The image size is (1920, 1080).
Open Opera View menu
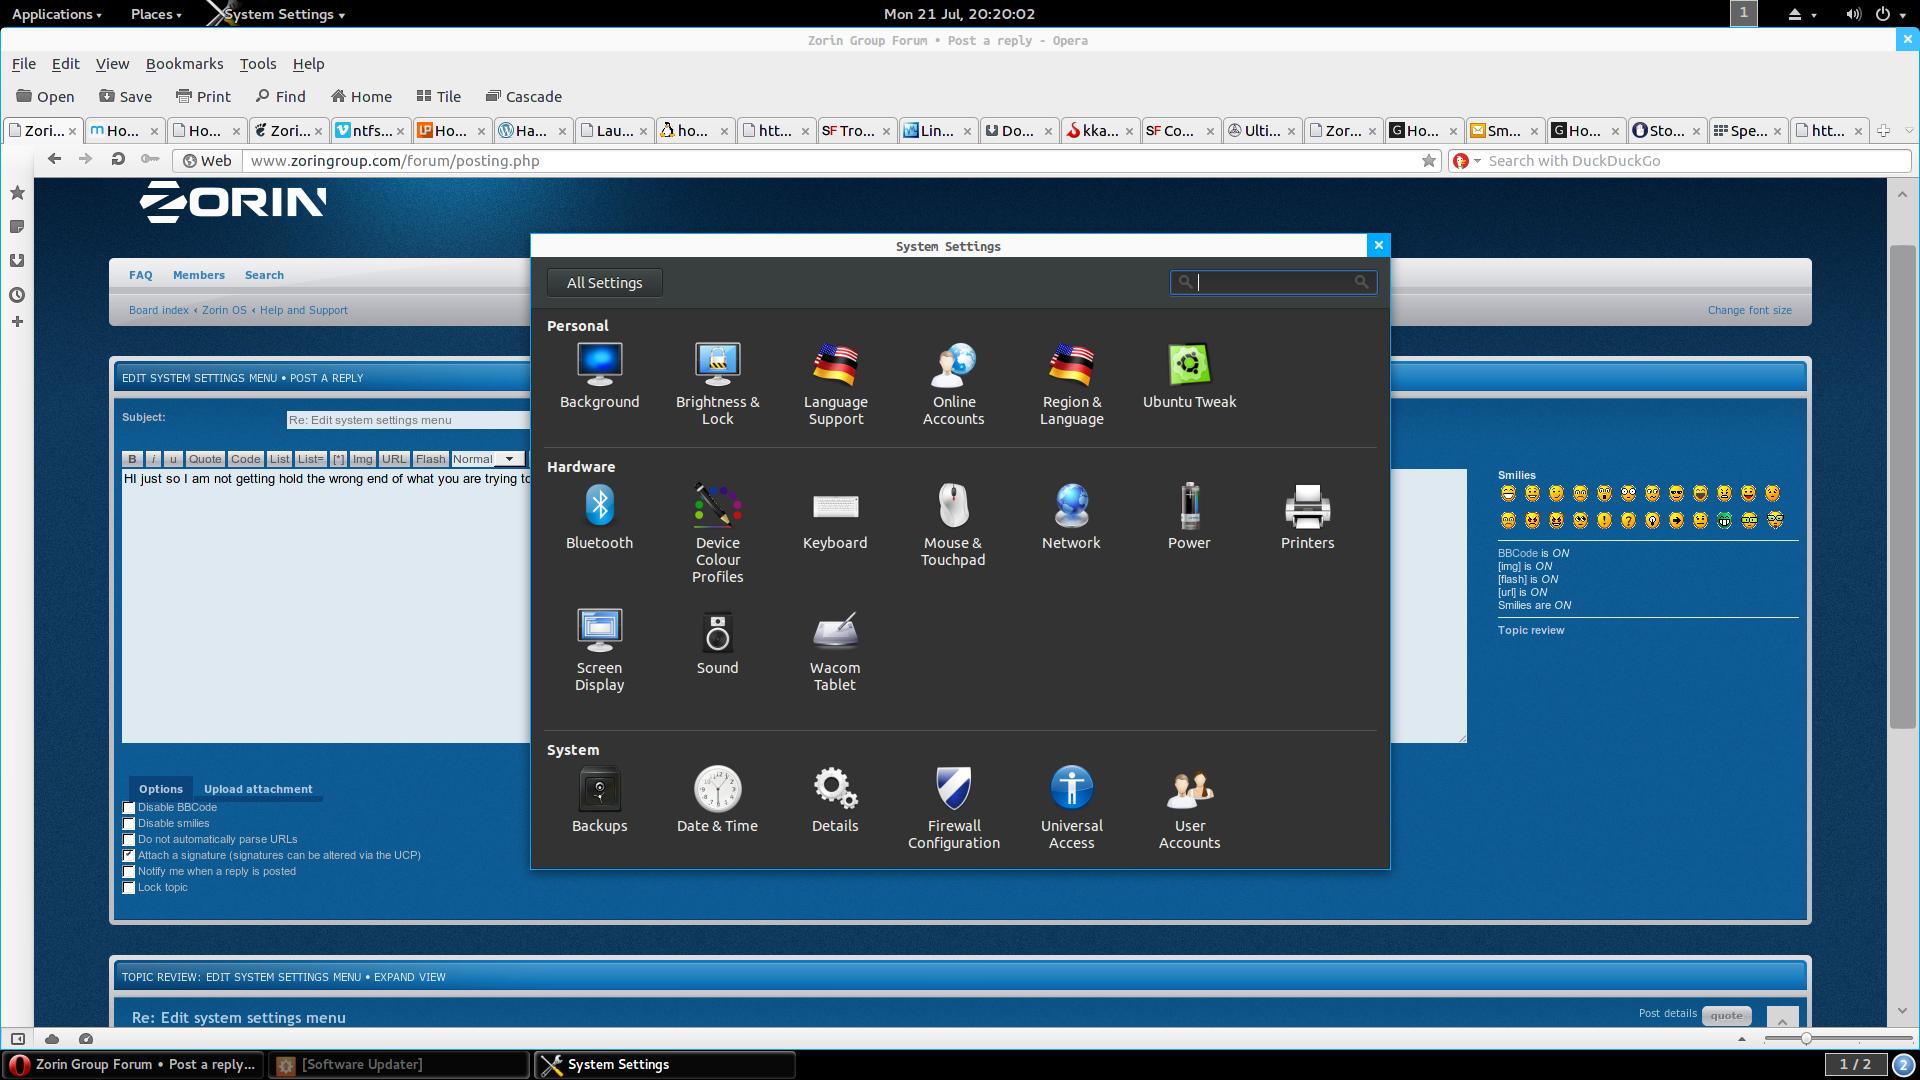pos(112,63)
